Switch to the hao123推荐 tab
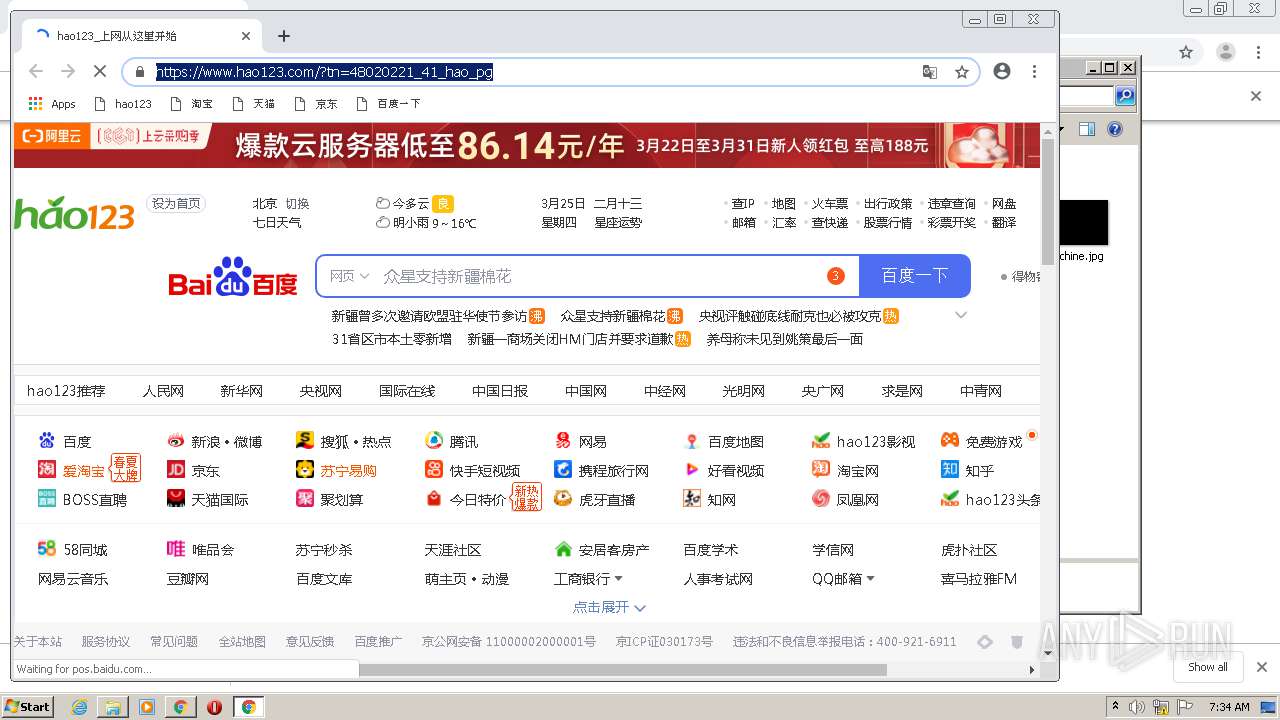Image resolution: width=1280 pixels, height=720 pixels. pyautogui.click(x=66, y=391)
